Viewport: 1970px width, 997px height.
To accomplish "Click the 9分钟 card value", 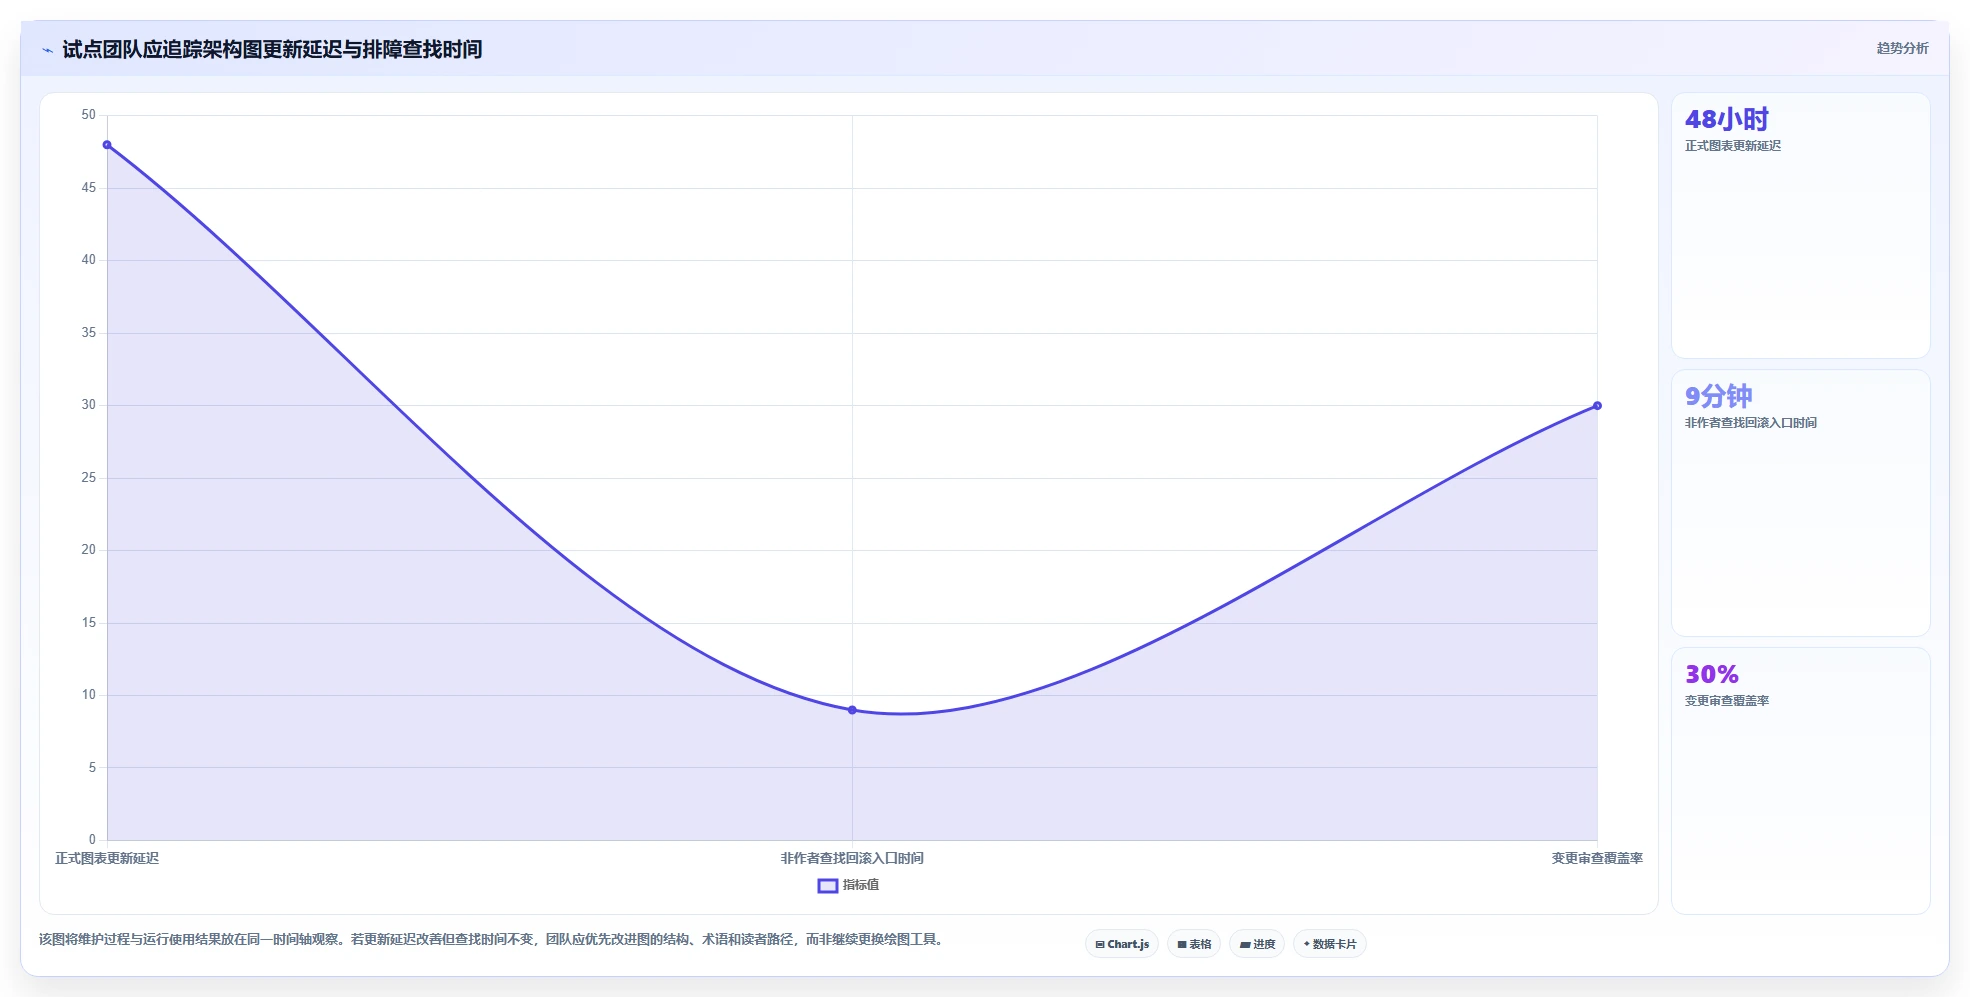I will tap(1719, 396).
